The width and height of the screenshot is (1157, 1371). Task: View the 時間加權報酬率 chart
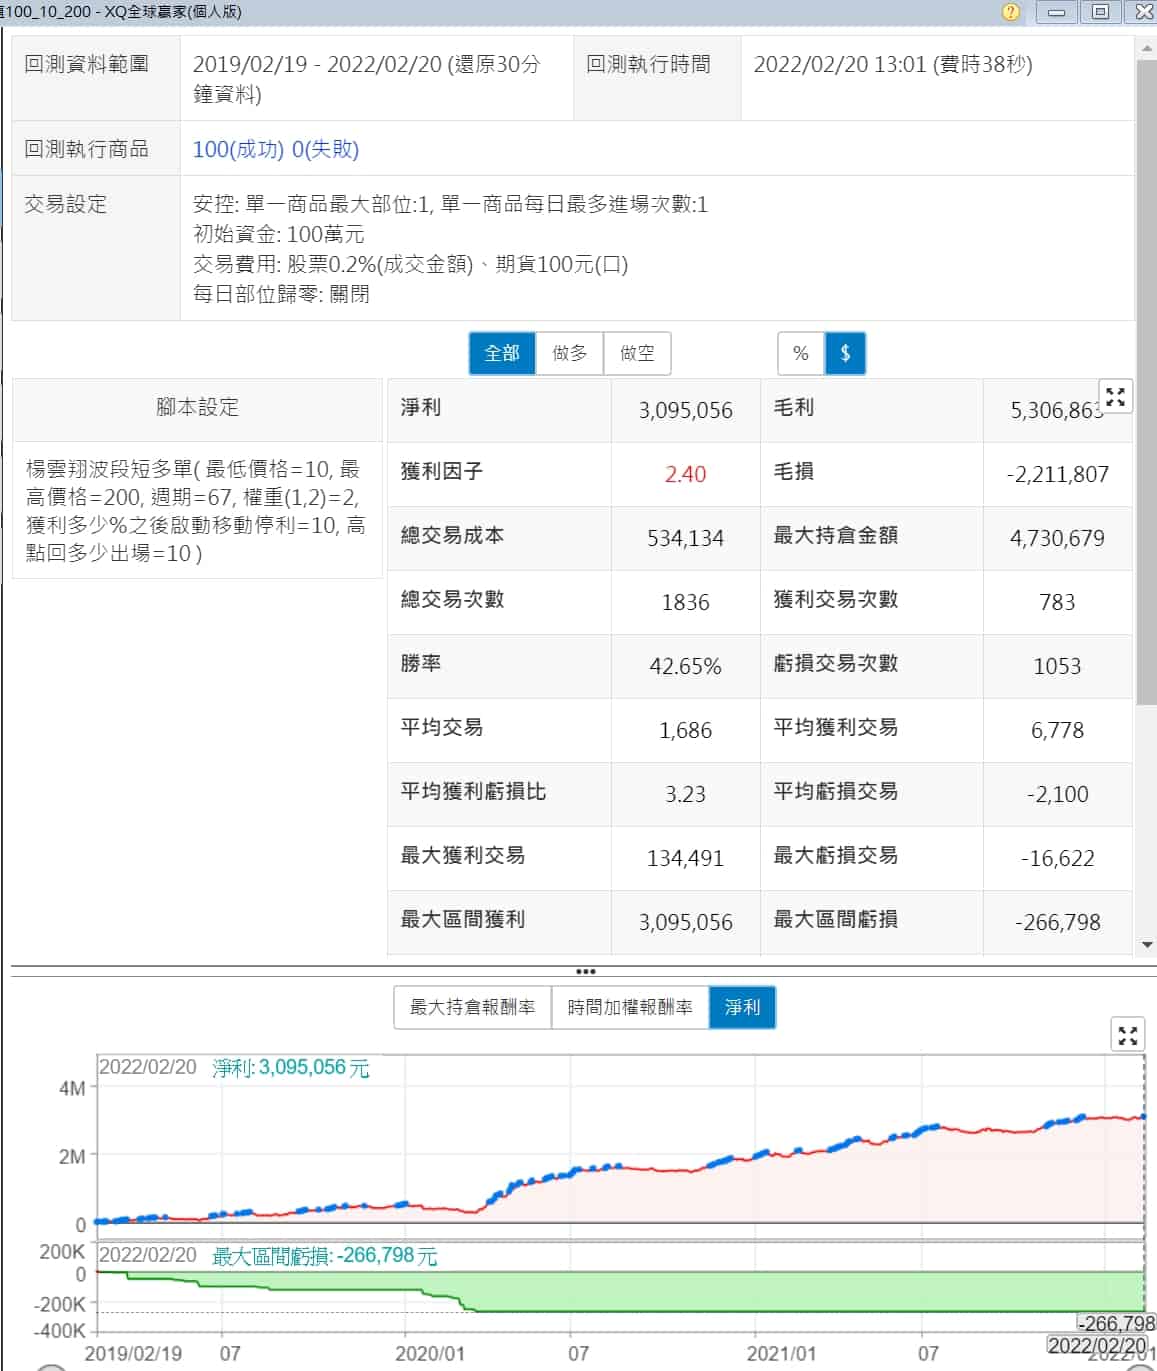(630, 1007)
